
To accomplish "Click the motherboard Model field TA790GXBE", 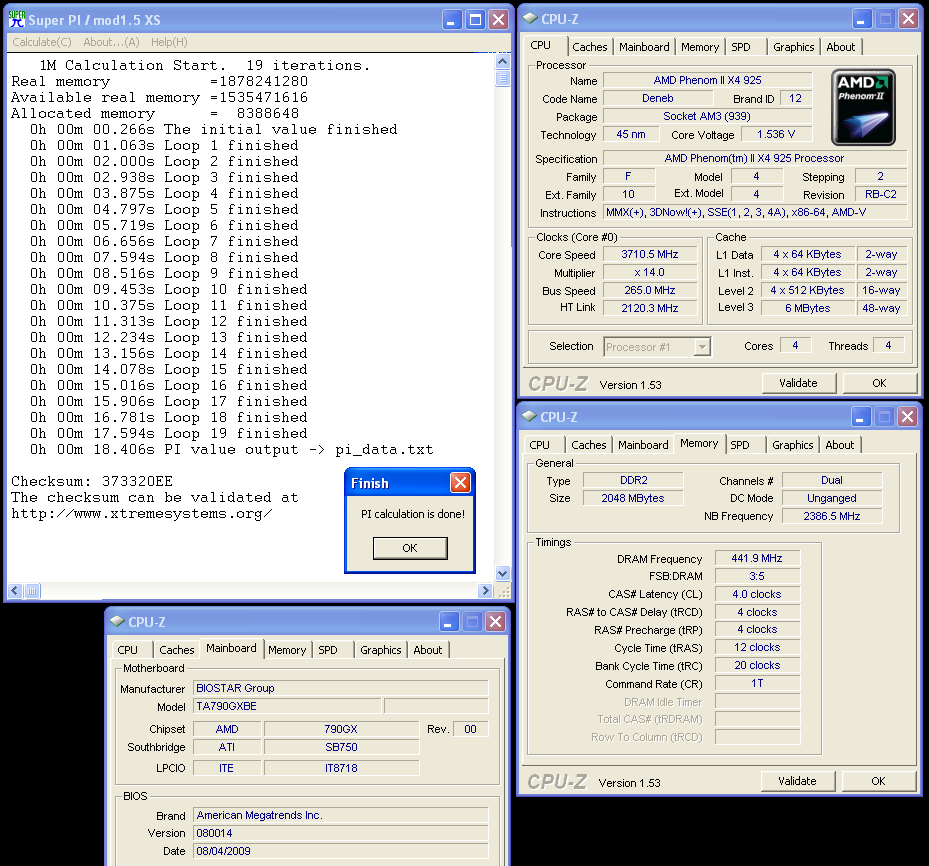I will tap(287, 706).
